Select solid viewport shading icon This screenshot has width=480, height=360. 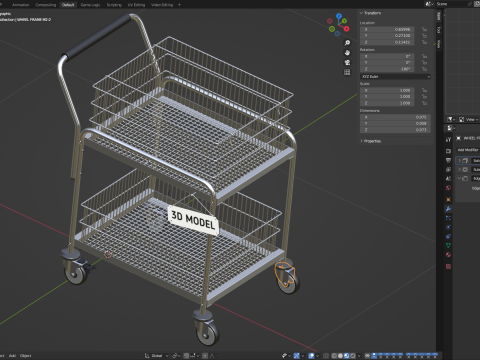340,356
